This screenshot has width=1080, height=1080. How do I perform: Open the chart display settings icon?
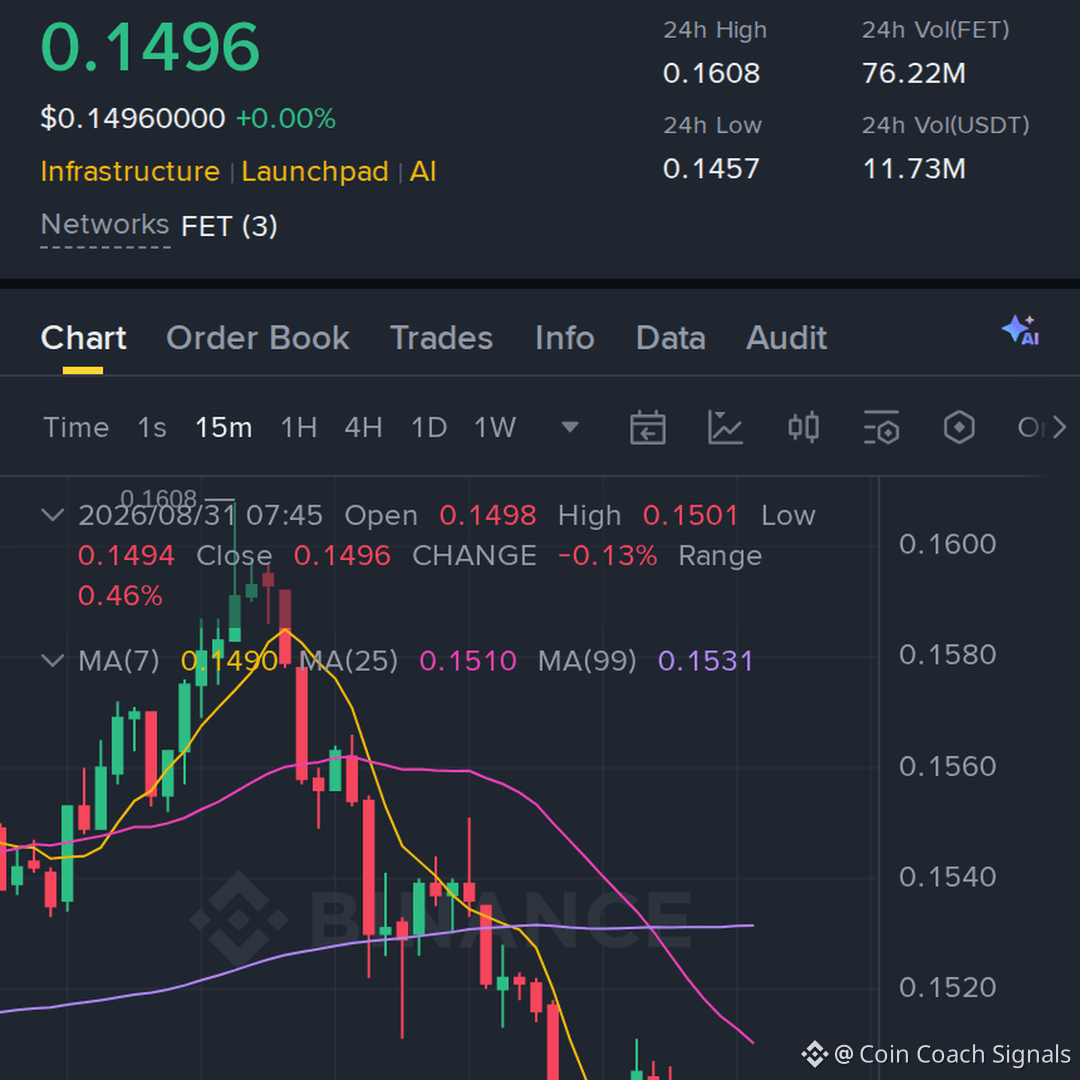coord(882,428)
